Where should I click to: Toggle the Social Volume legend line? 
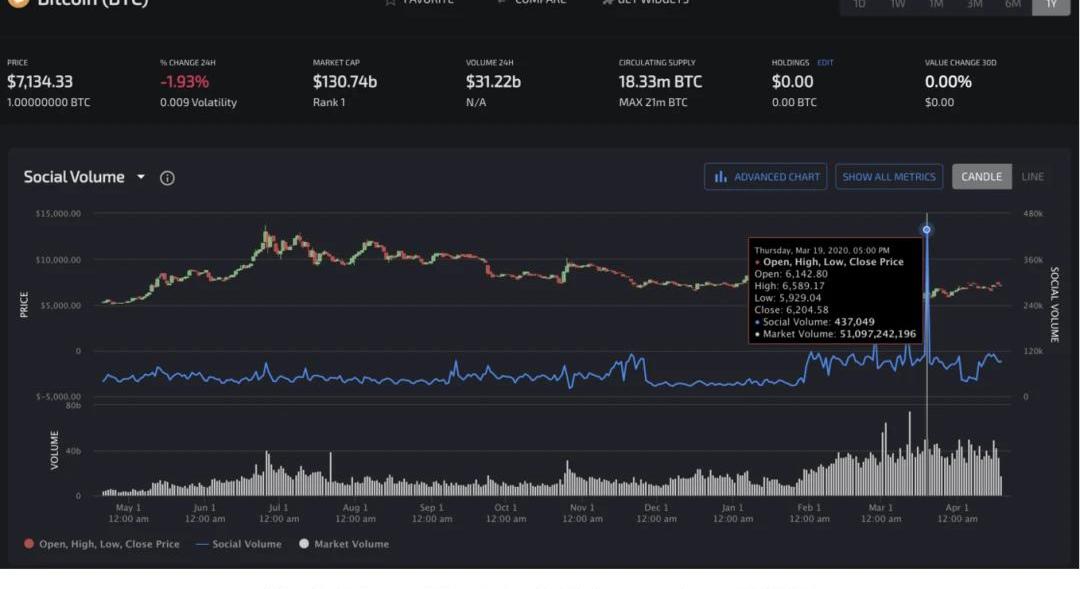[202, 544]
